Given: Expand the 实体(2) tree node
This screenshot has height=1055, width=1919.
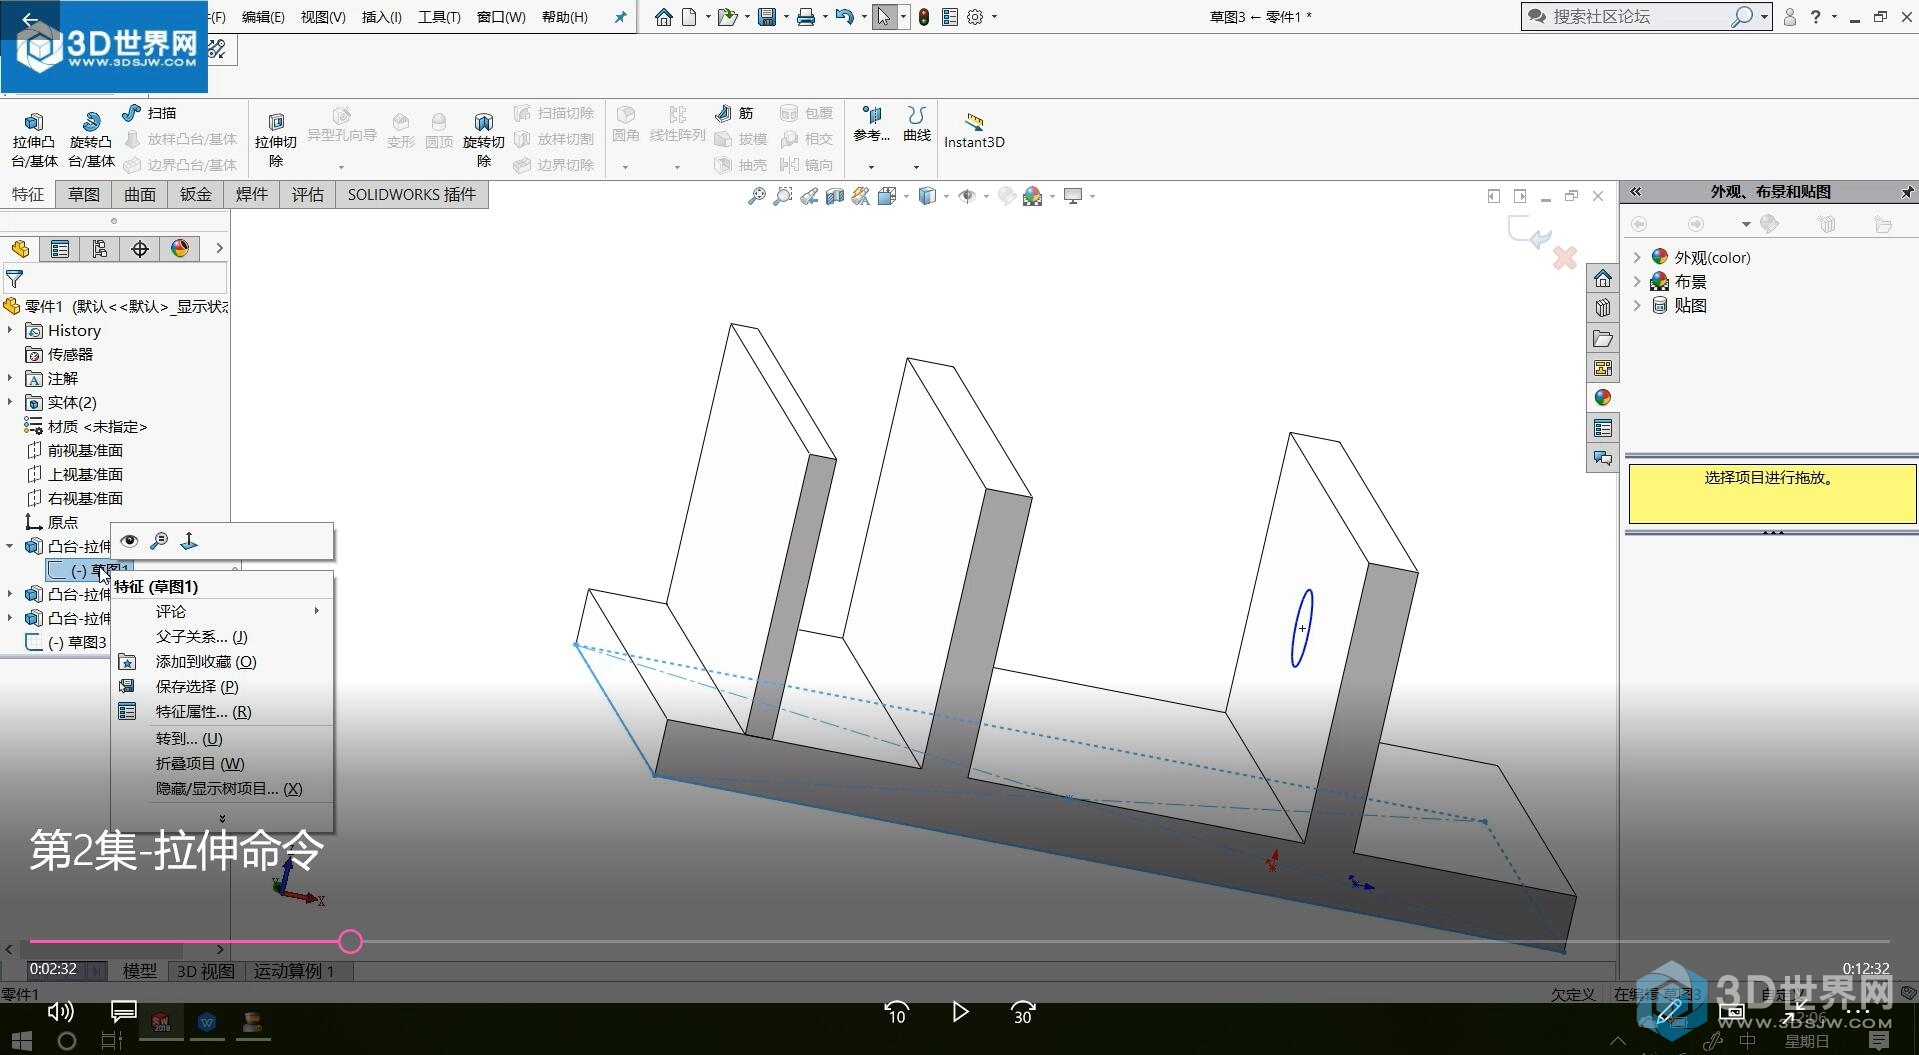Looking at the screenshot, I should (x=10, y=402).
